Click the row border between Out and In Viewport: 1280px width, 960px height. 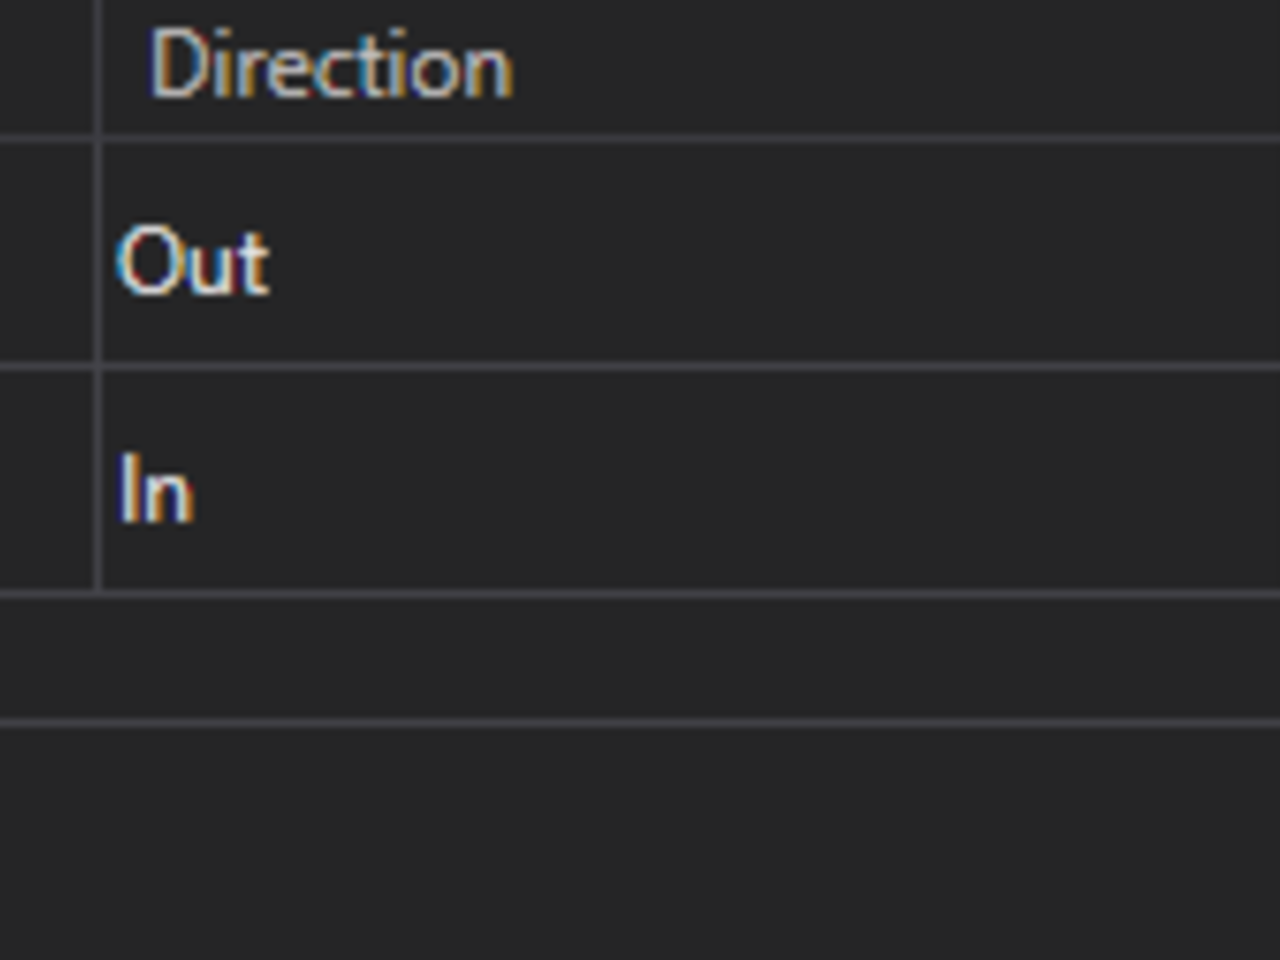(x=640, y=367)
